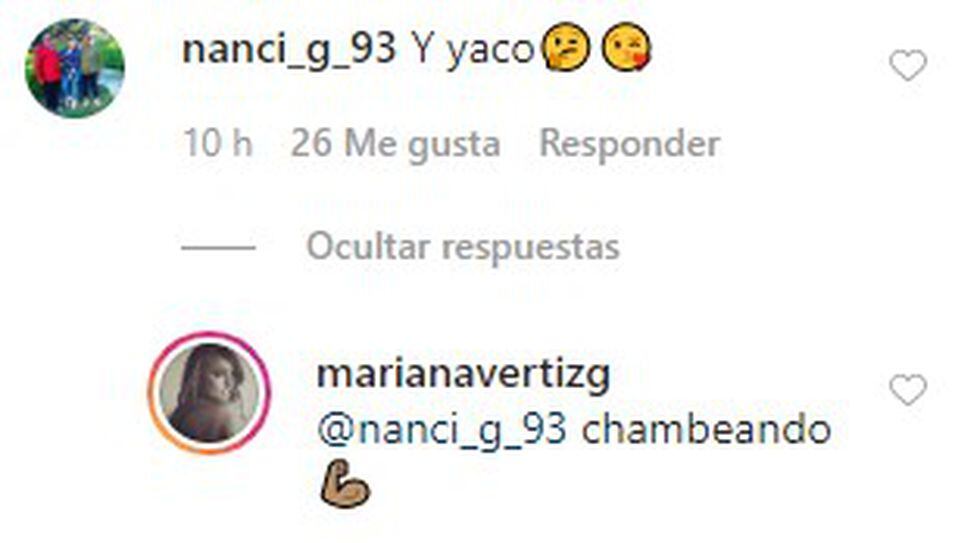
Task: View who liked nanci_g_93's comment
Action: (395, 145)
